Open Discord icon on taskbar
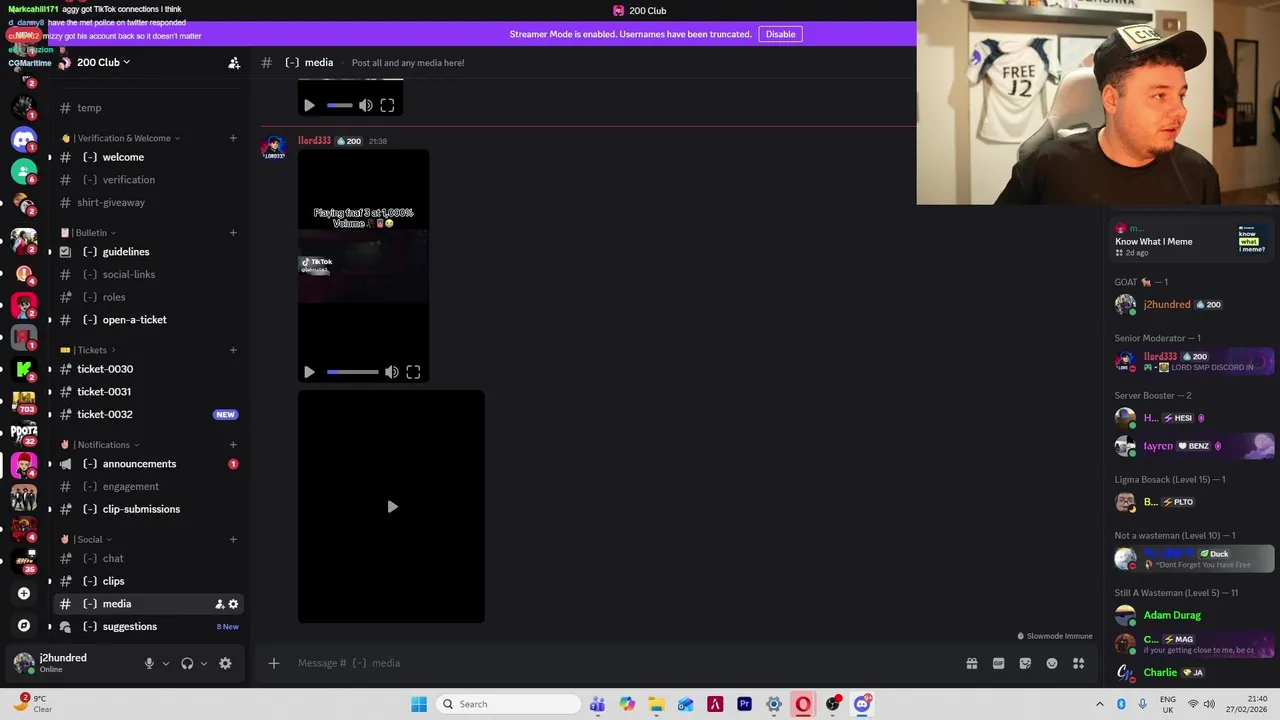 [x=862, y=704]
